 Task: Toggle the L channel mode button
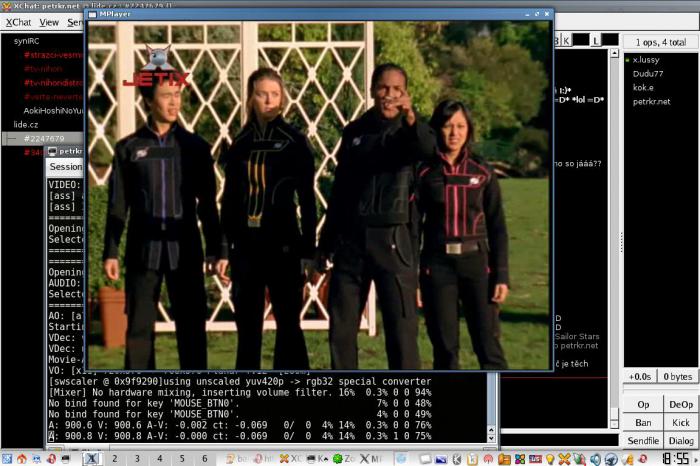click(x=596, y=41)
